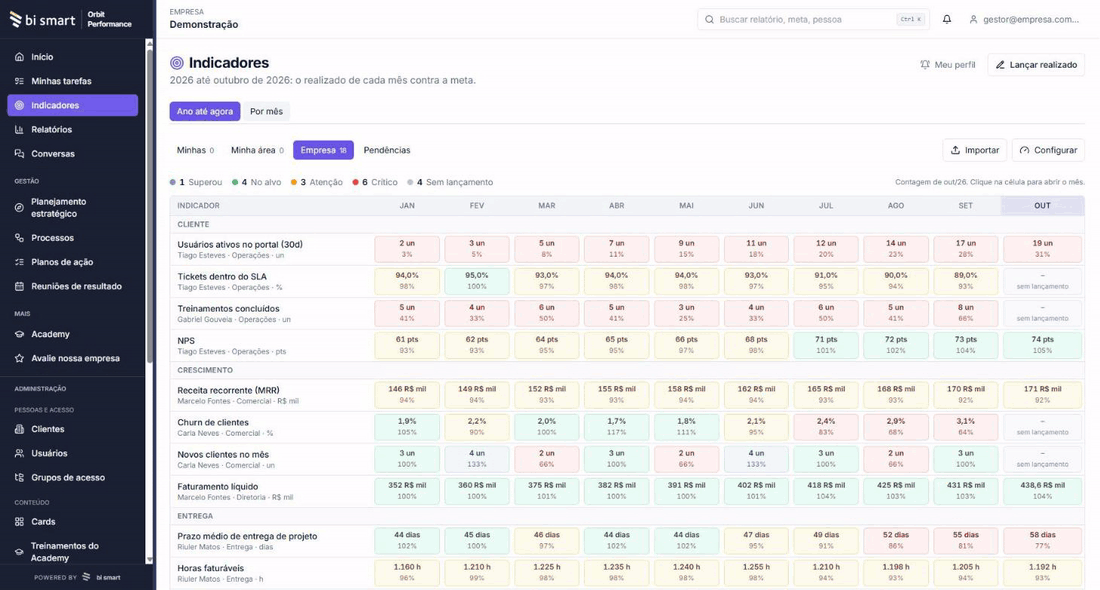Click the Grupos de acesso icon
Viewport: 1100px width, 590px height.
tap(20, 478)
